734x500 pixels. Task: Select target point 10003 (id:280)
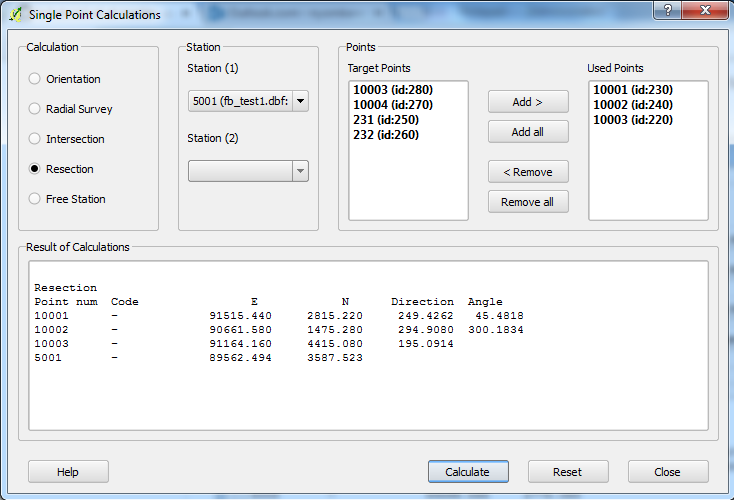(392, 90)
